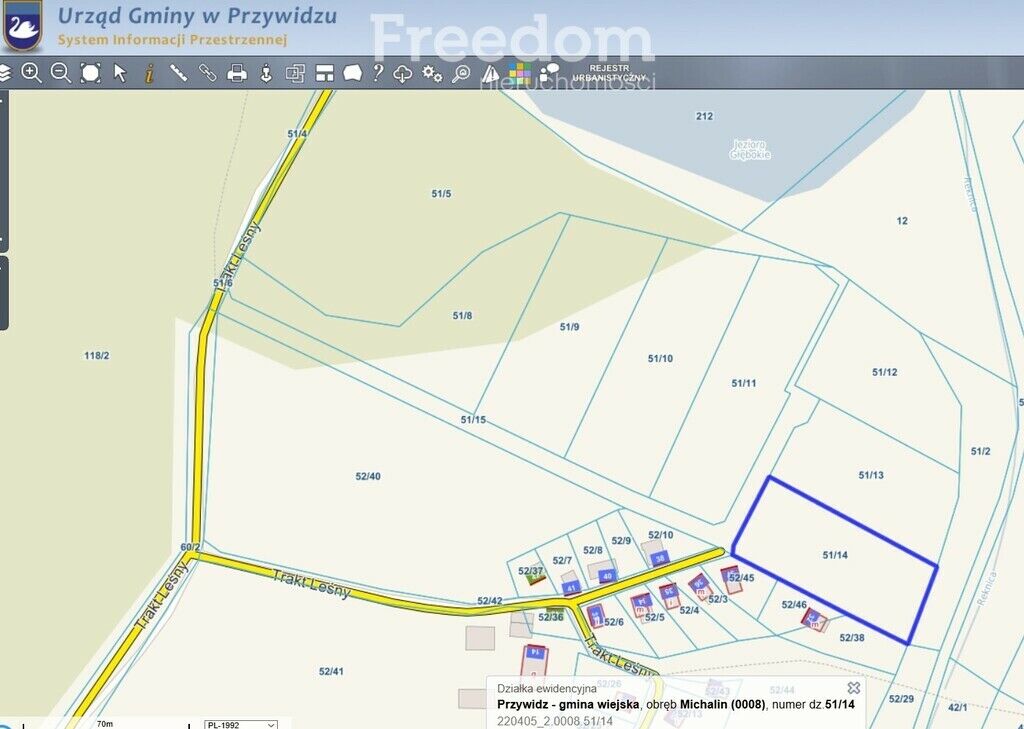Open Rejestr Urbanistyczny from the toolbar
This screenshot has width=1024, height=729.
tap(609, 73)
